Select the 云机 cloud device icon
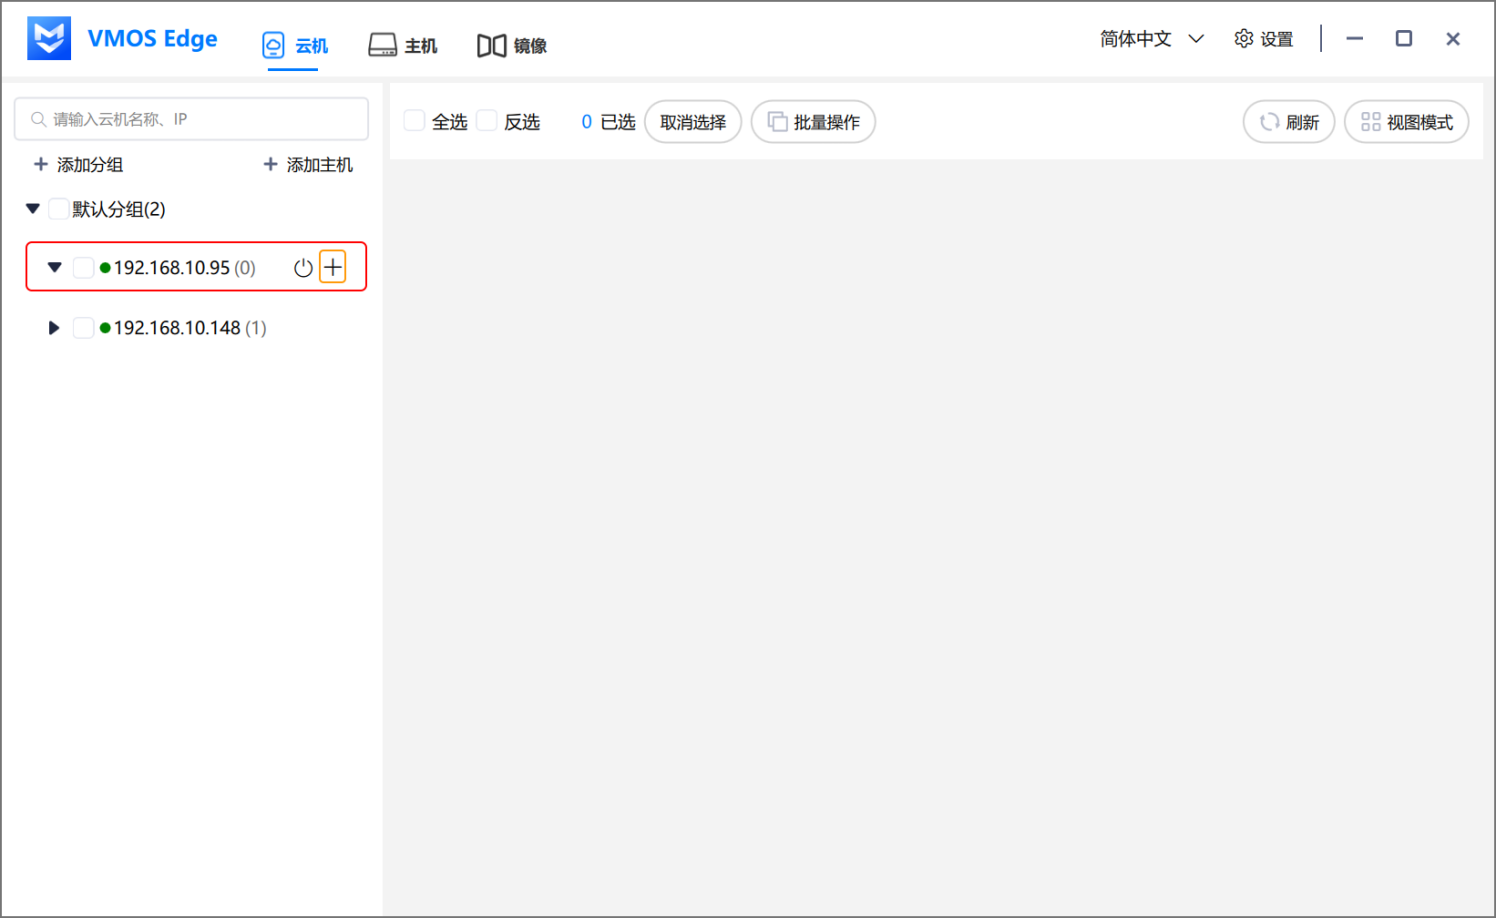 tap(273, 44)
